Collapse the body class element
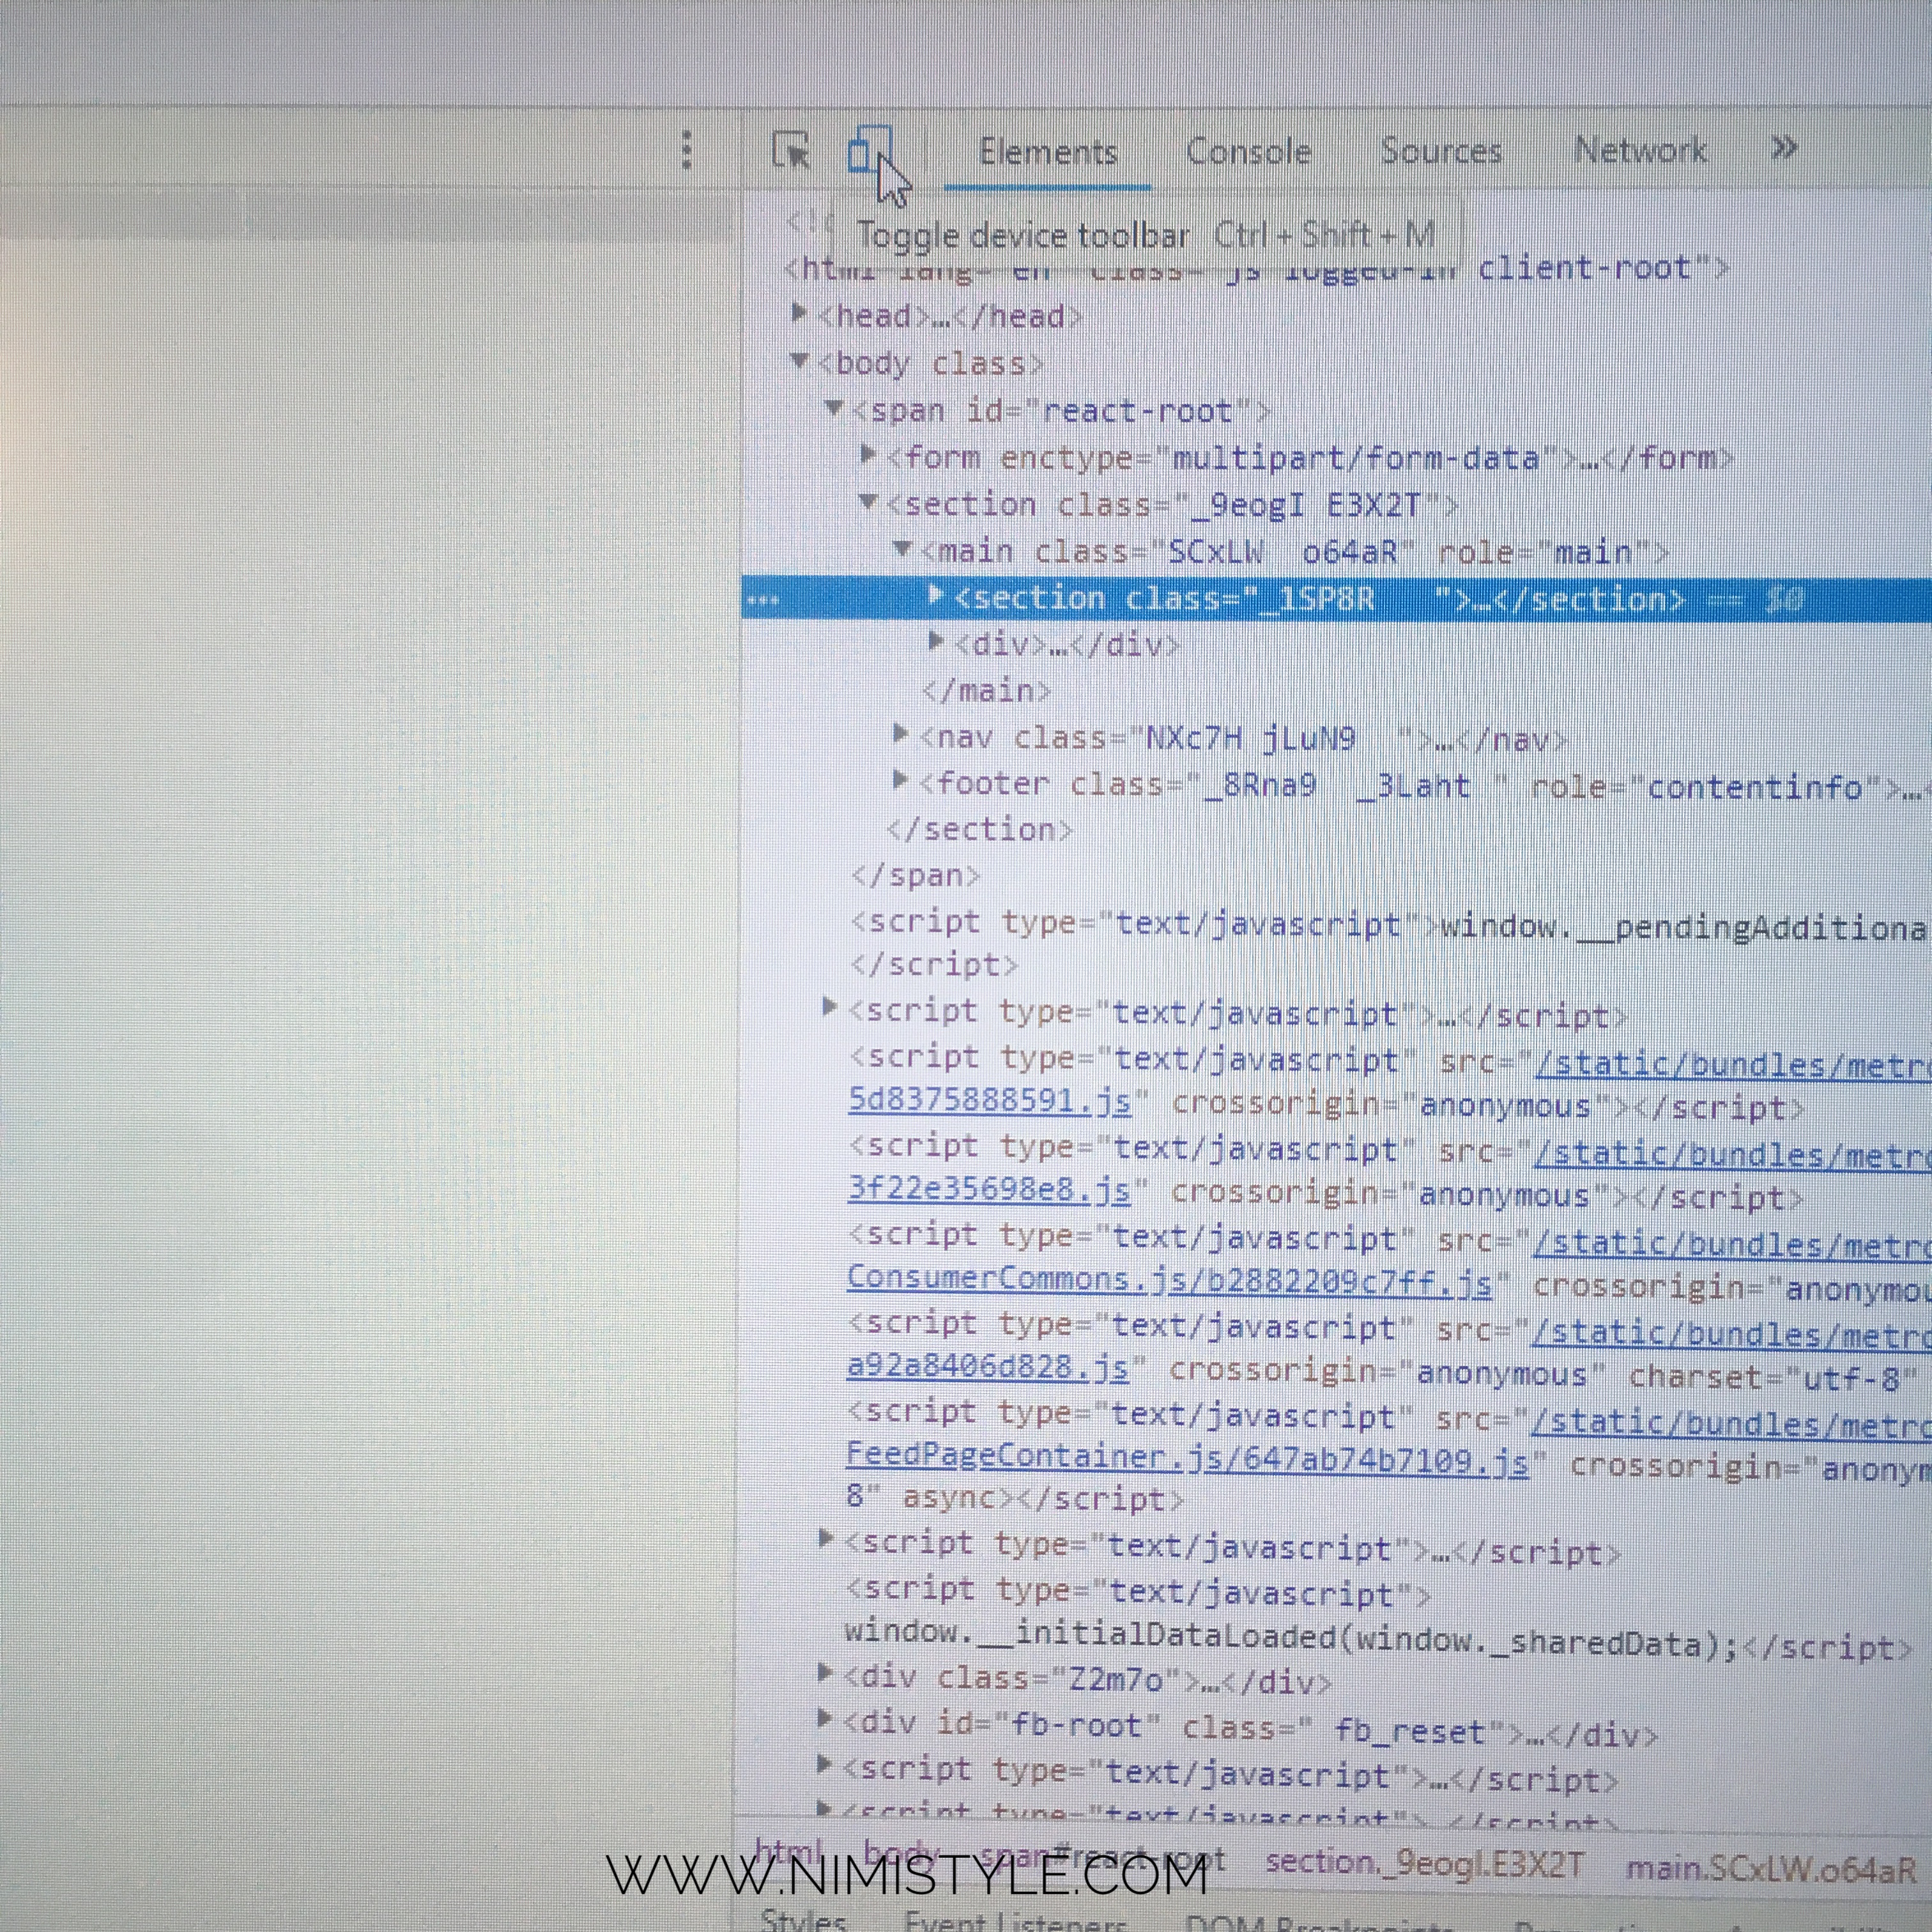This screenshot has height=1932, width=1932. pos(798,360)
